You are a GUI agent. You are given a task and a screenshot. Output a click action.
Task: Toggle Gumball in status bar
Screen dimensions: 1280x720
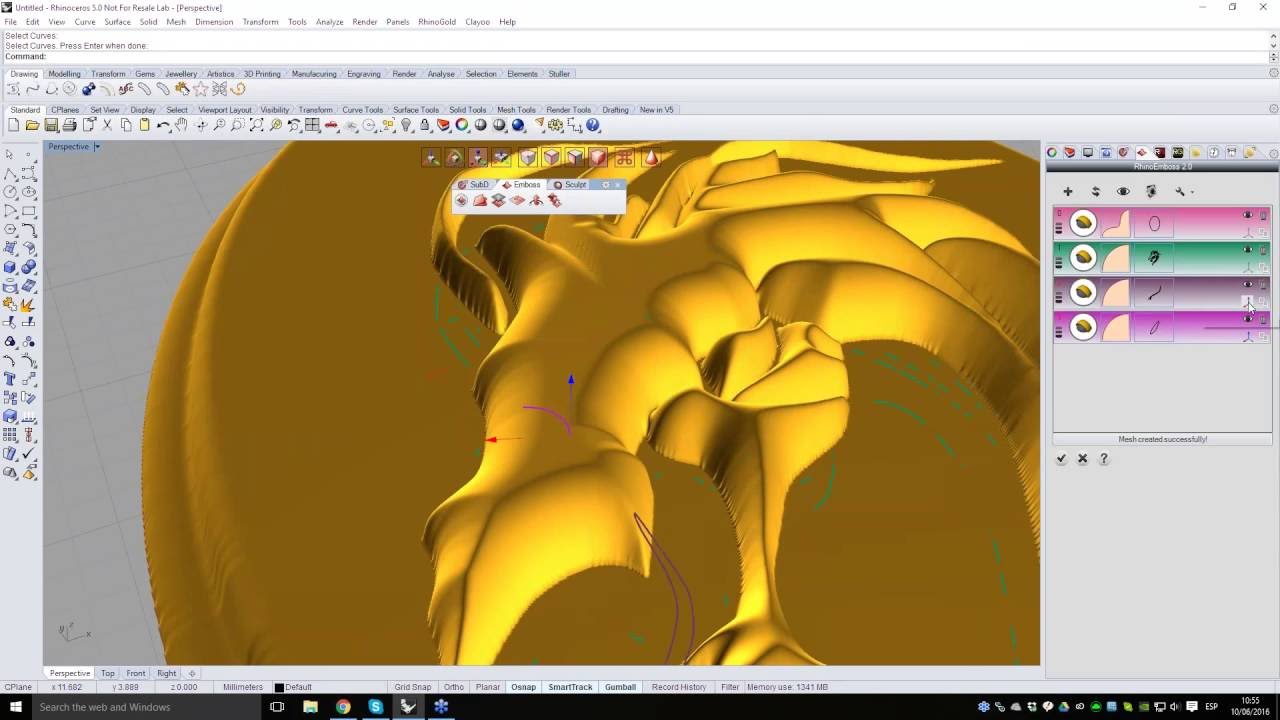pos(620,687)
